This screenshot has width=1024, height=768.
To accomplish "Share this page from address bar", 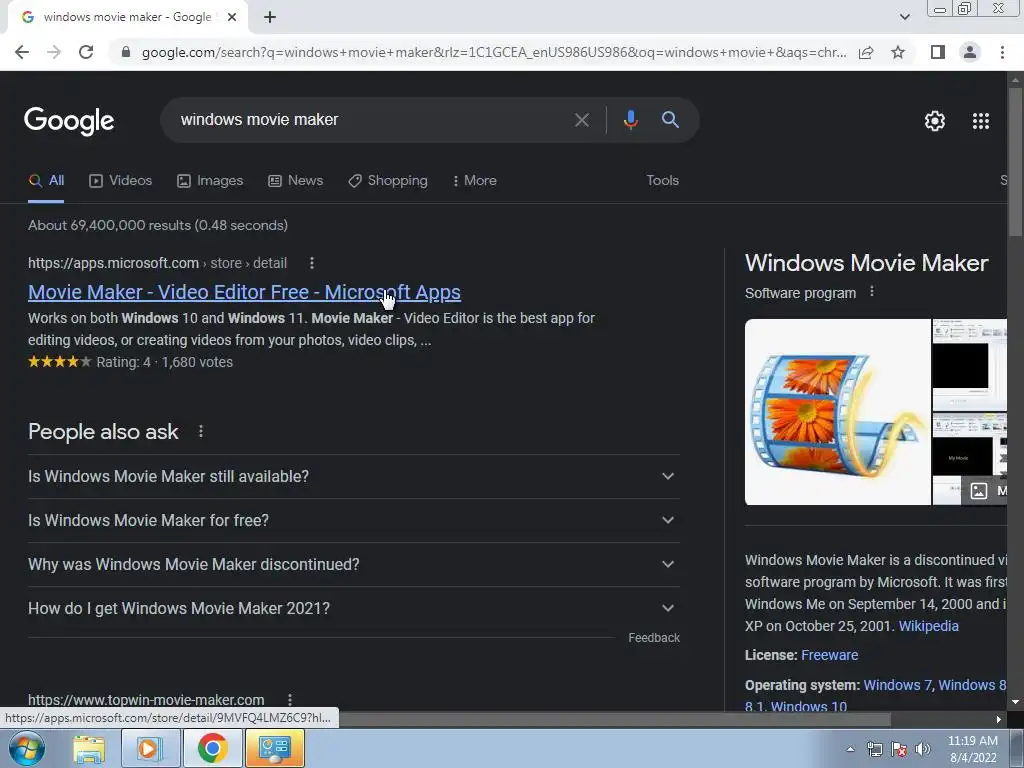I will point(866,52).
